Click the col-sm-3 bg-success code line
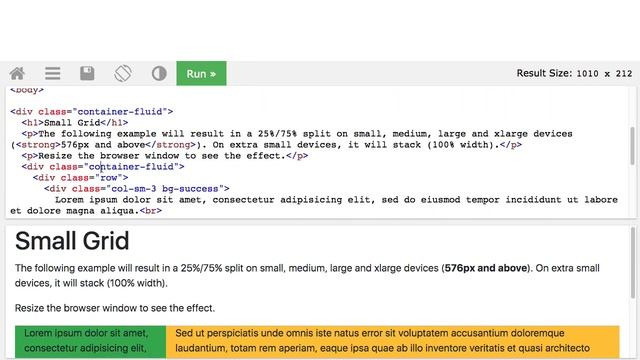This screenshot has height=360, width=640. tap(137, 189)
